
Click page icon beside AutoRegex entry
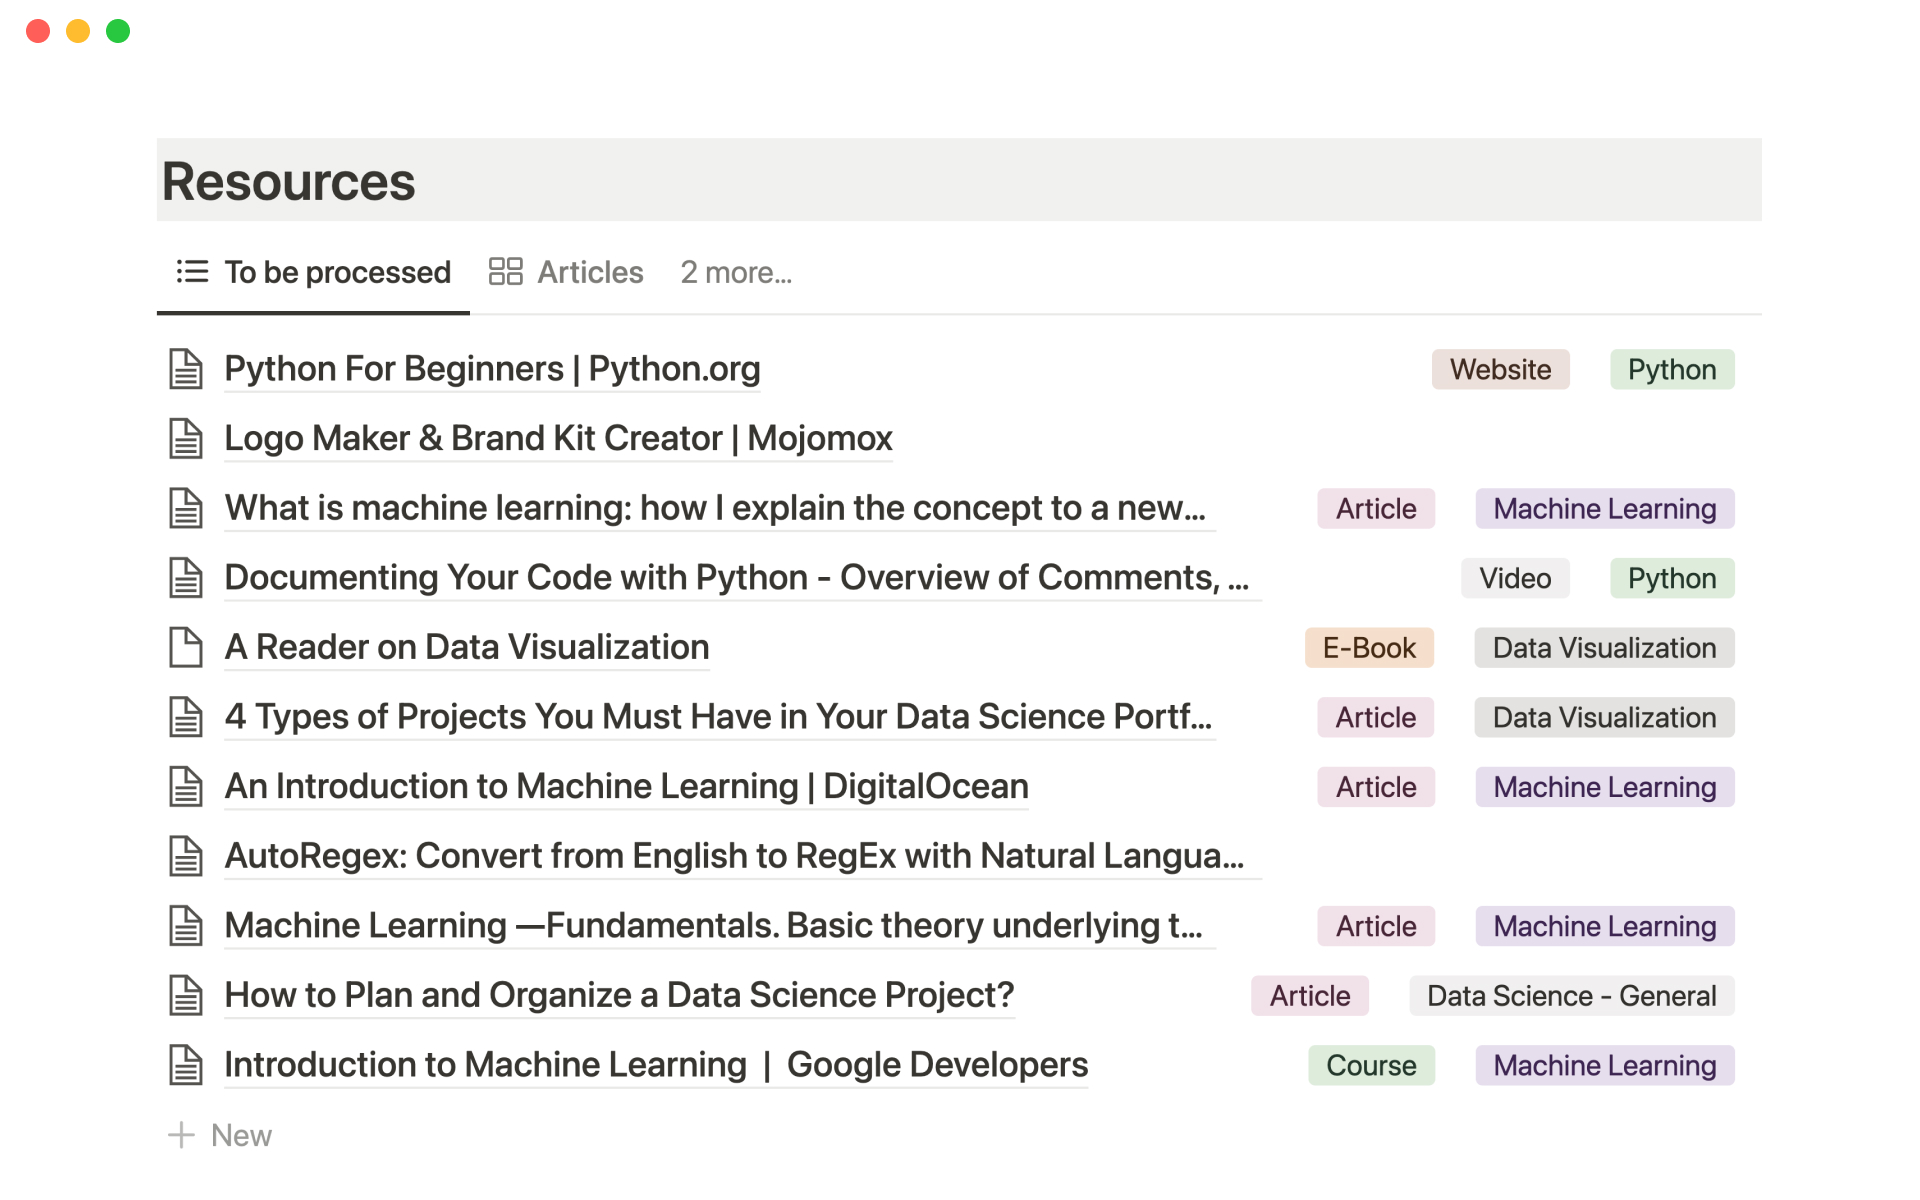click(186, 857)
